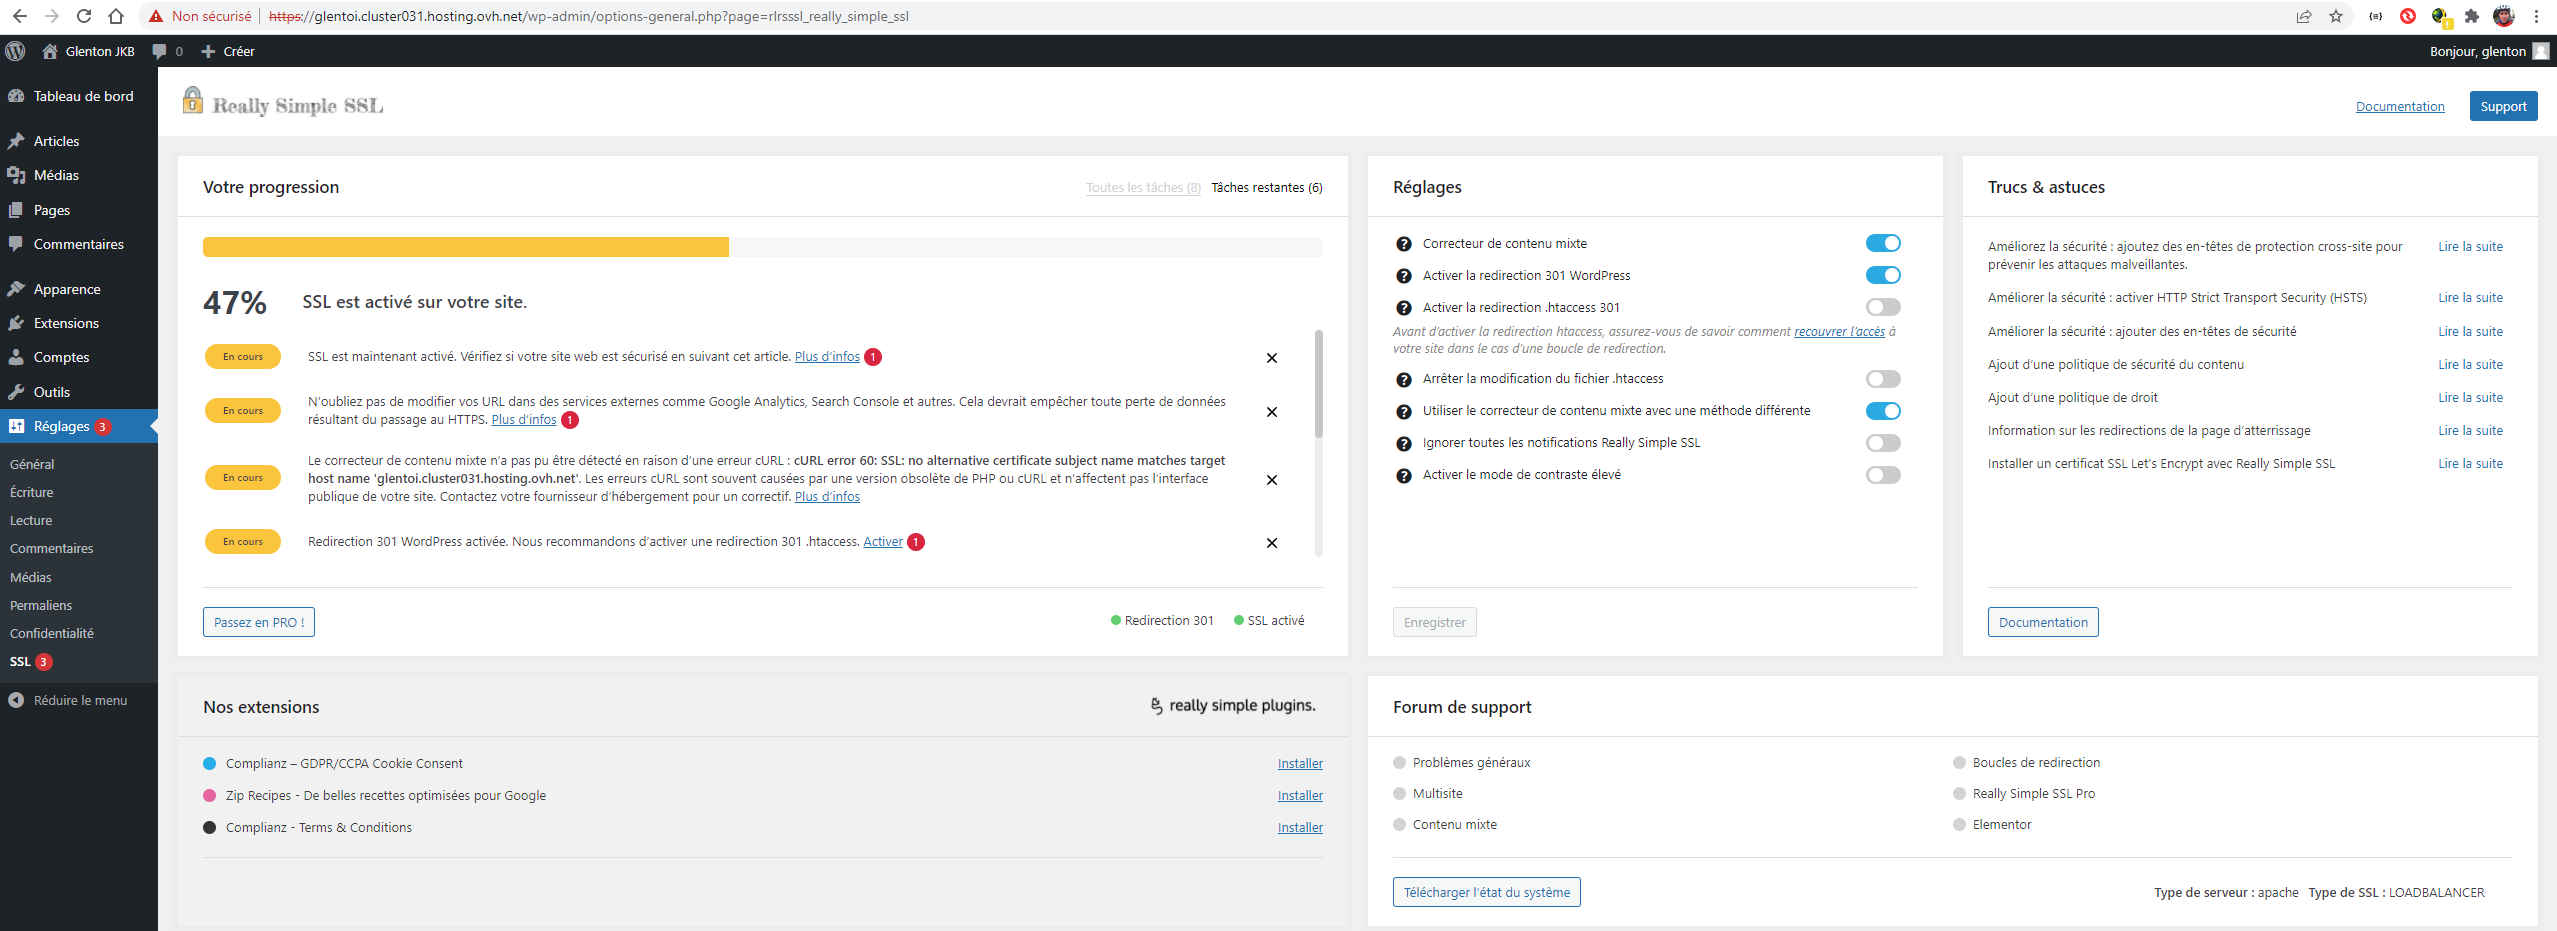Click the Passez en PRO button
The height and width of the screenshot is (931, 2557).
pos(259,622)
